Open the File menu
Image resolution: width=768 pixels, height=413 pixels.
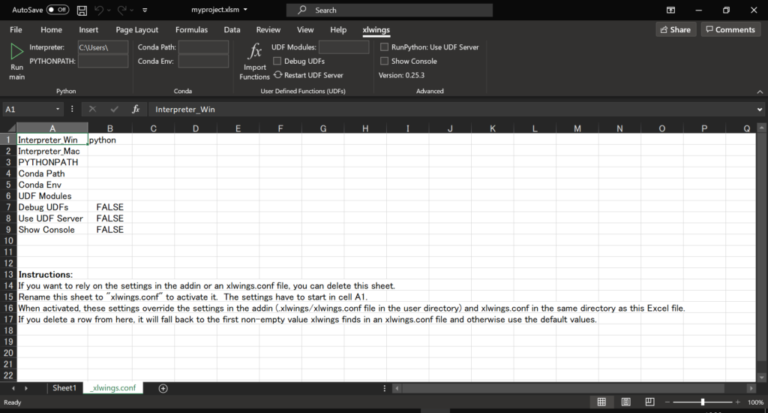16,29
